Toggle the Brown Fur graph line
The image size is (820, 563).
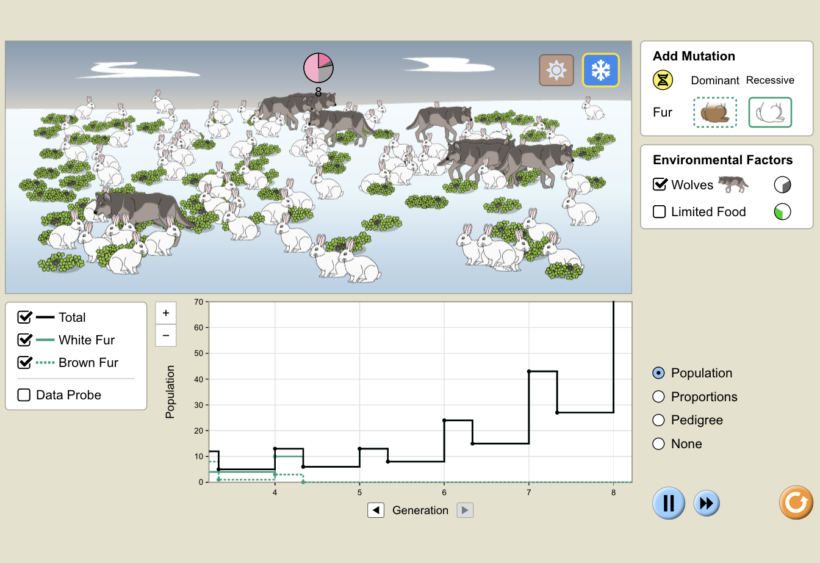(26, 363)
